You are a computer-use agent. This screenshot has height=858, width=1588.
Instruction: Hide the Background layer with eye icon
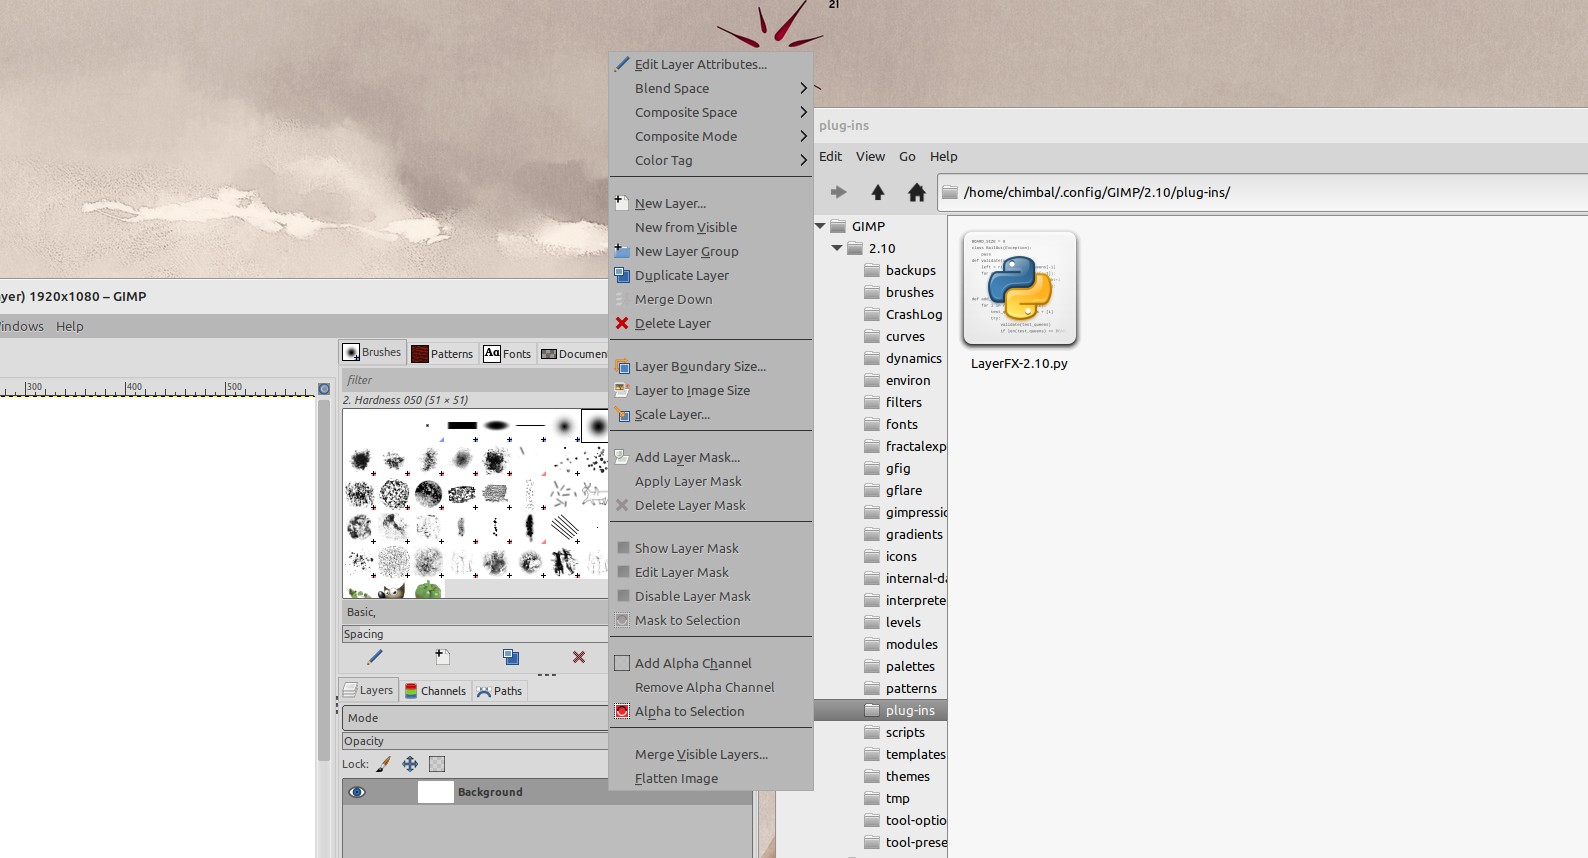[x=357, y=792]
